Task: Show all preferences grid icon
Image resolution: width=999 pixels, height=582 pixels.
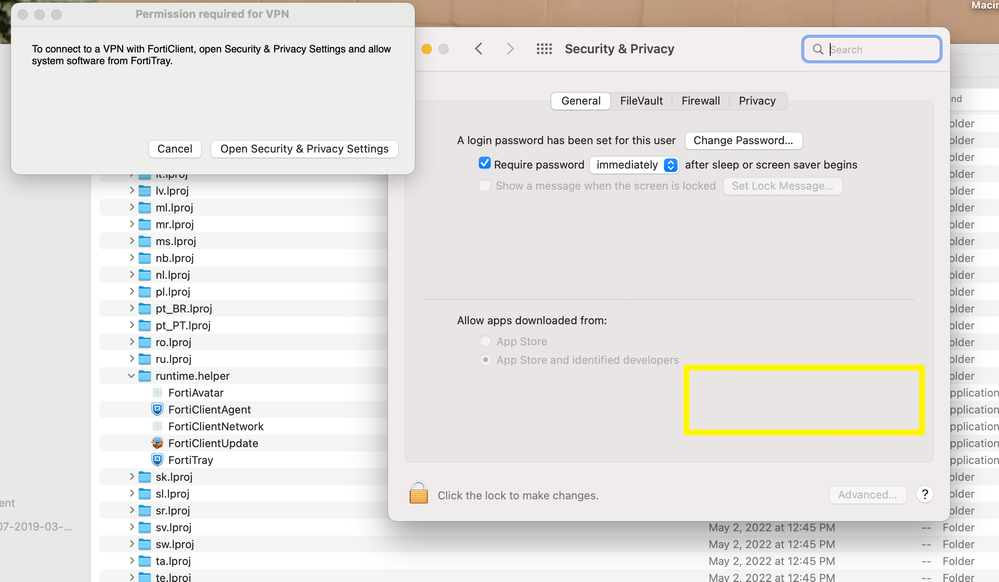Action: pos(544,49)
